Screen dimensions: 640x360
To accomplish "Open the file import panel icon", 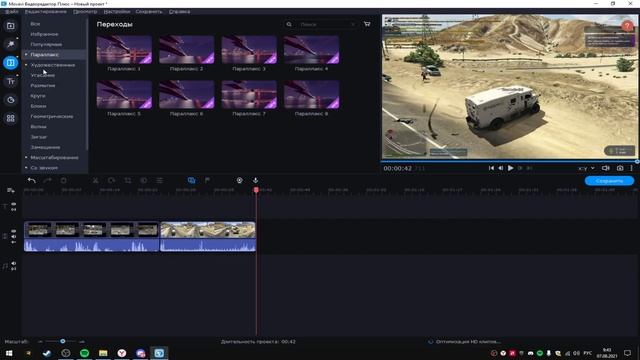I will click(x=11, y=26).
